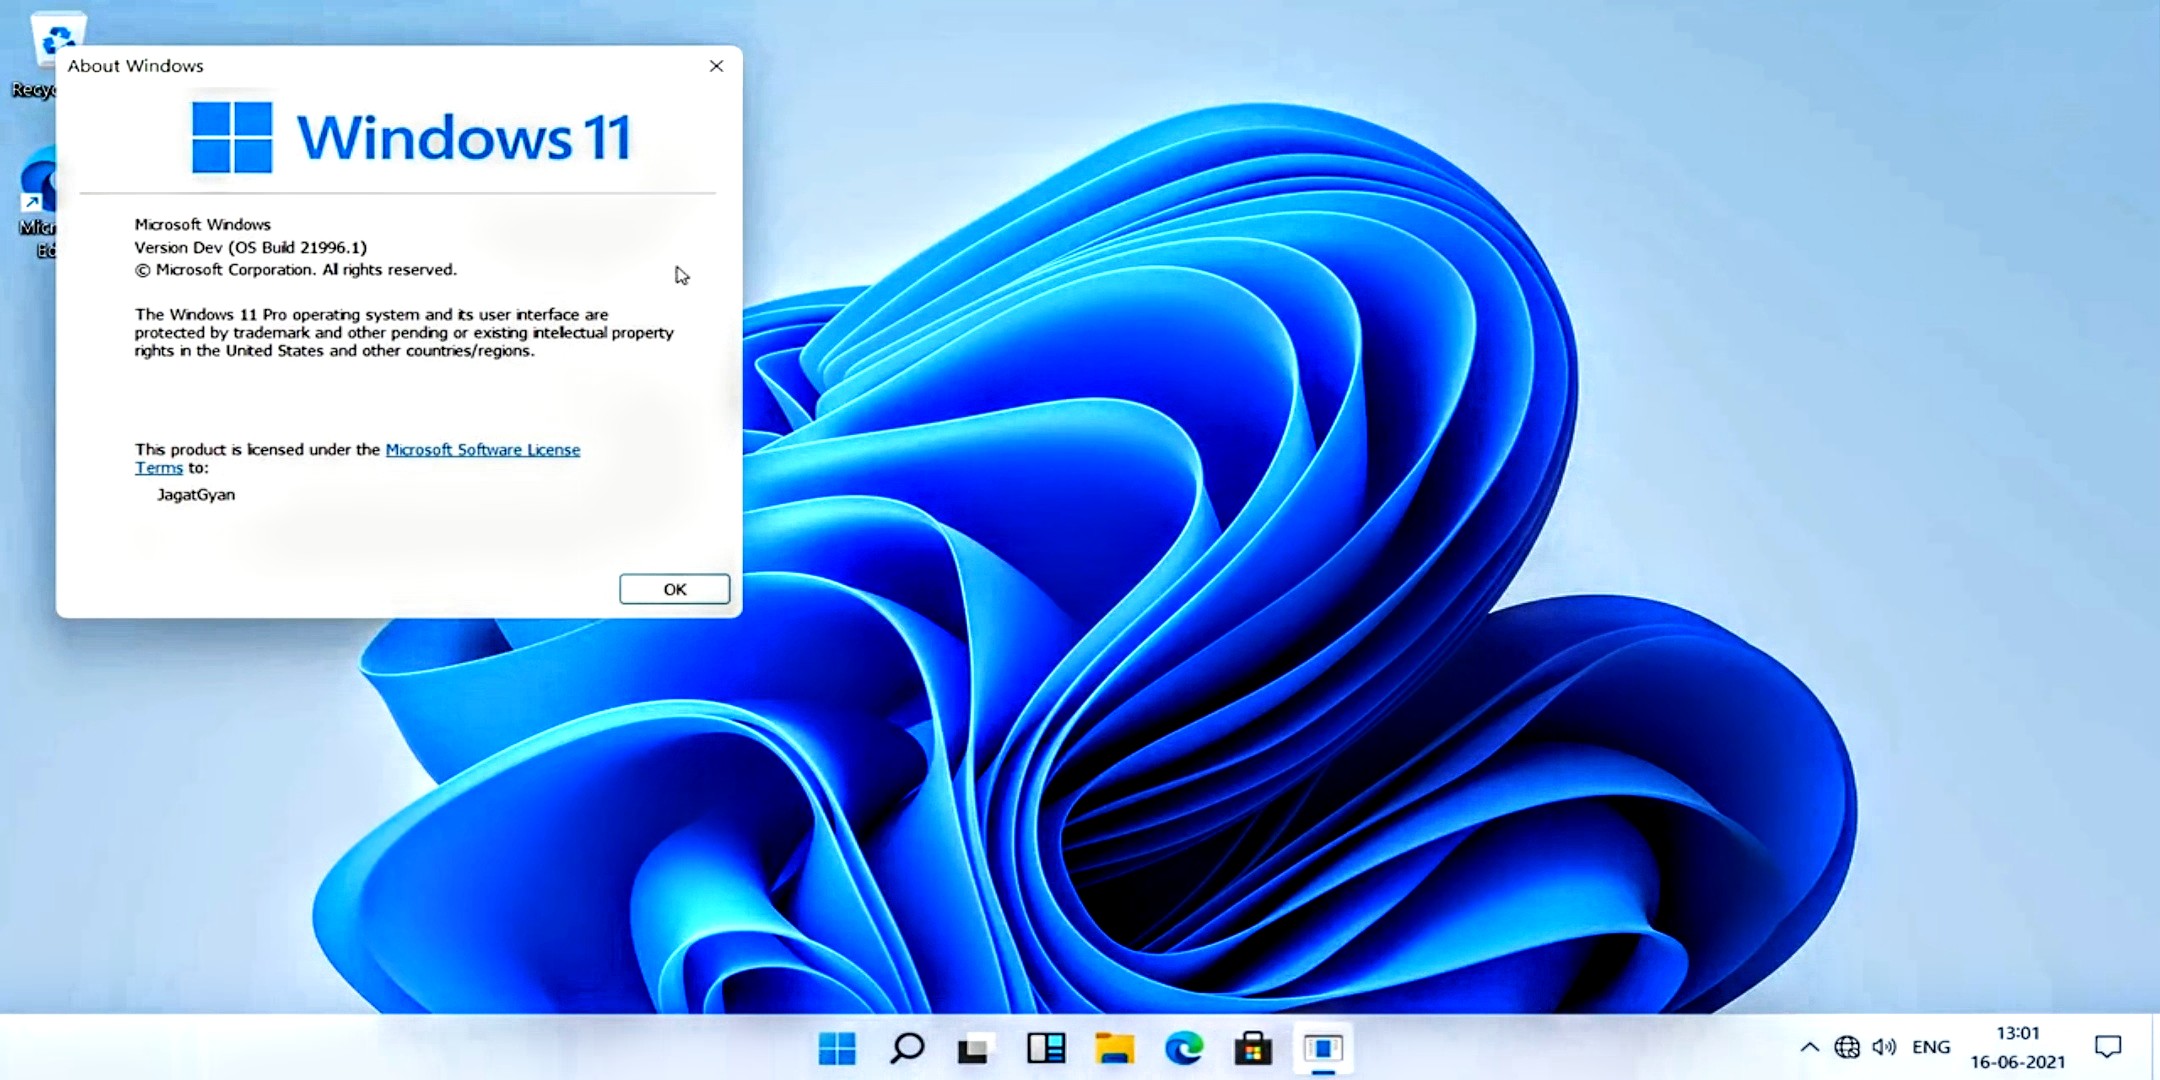The image size is (2160, 1080).
Task: Open the Start menu from the taskbar
Action: click(836, 1048)
